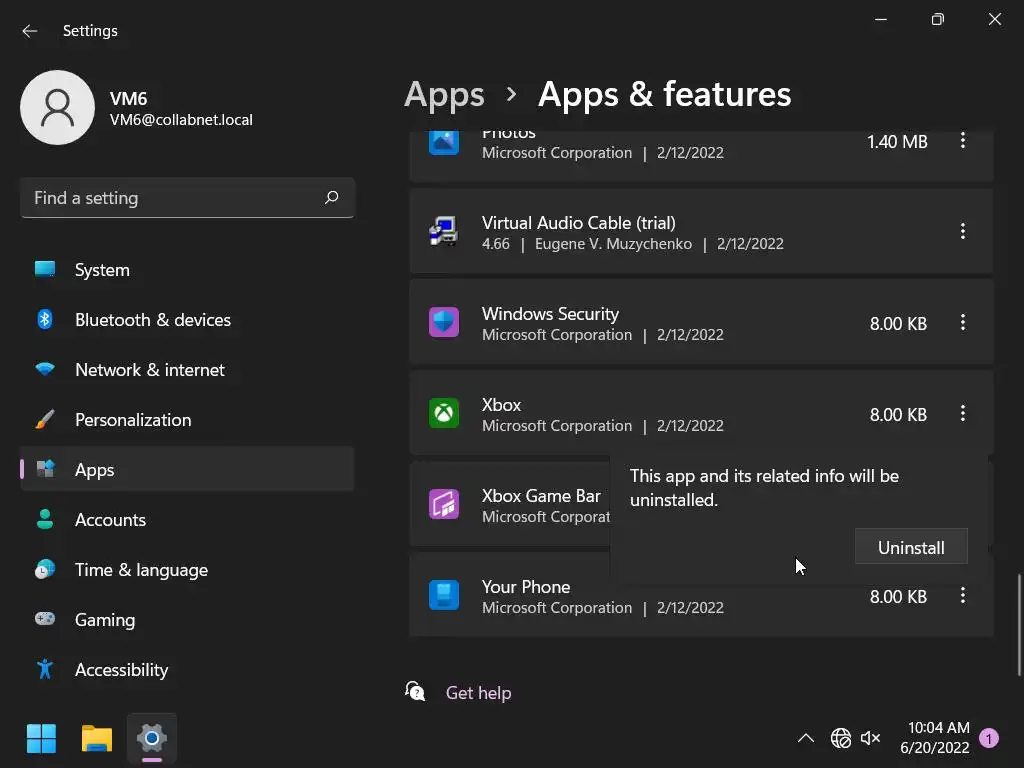The image size is (1024, 768).
Task: Confirm with the Uninstall button
Action: tap(911, 548)
